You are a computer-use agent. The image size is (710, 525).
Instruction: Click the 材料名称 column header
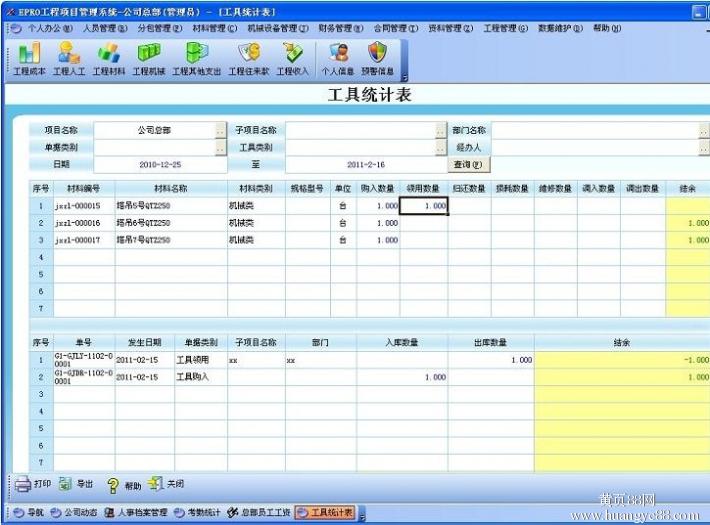[x=171, y=189]
